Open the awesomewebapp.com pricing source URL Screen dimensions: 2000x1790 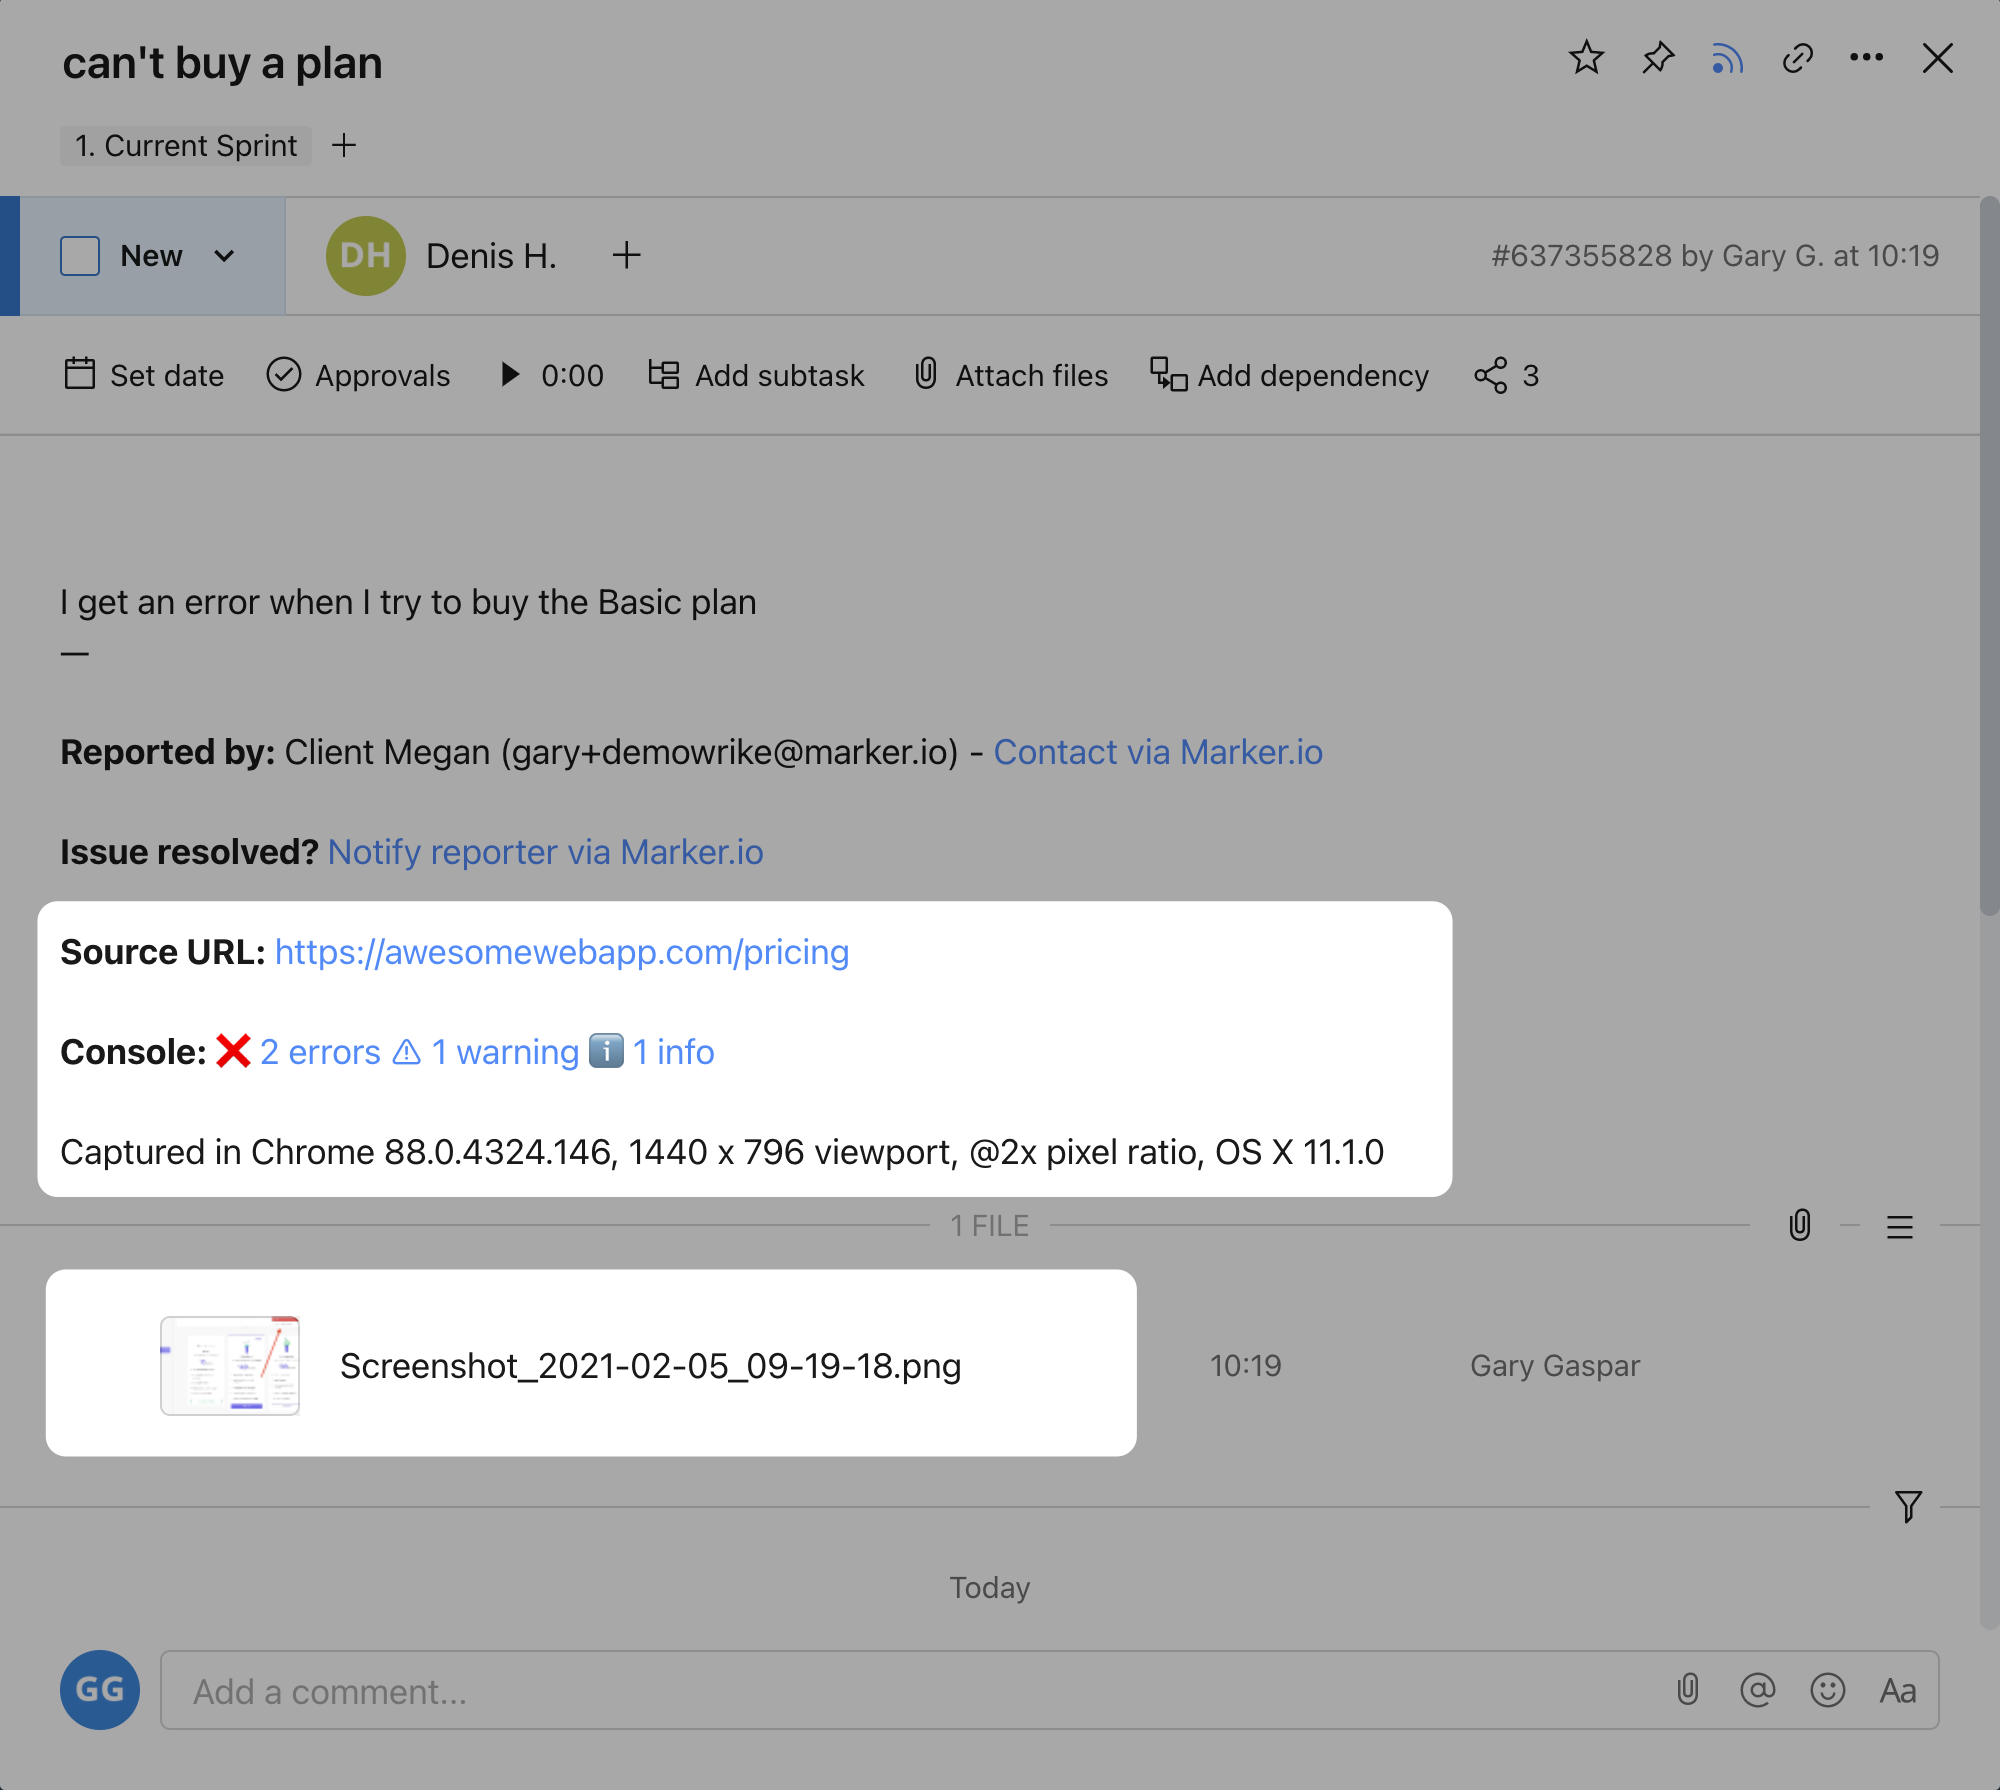[x=561, y=952]
